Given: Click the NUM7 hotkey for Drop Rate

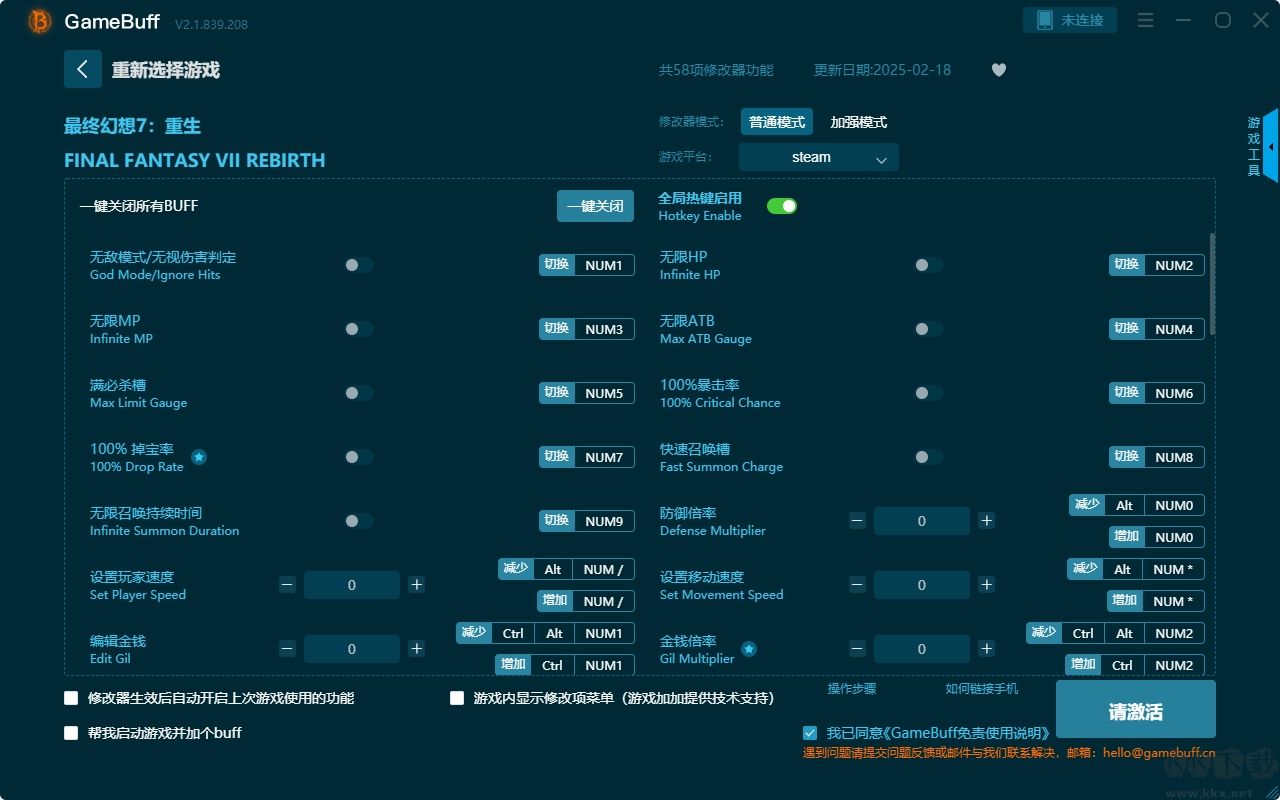Looking at the screenshot, I should pos(604,457).
